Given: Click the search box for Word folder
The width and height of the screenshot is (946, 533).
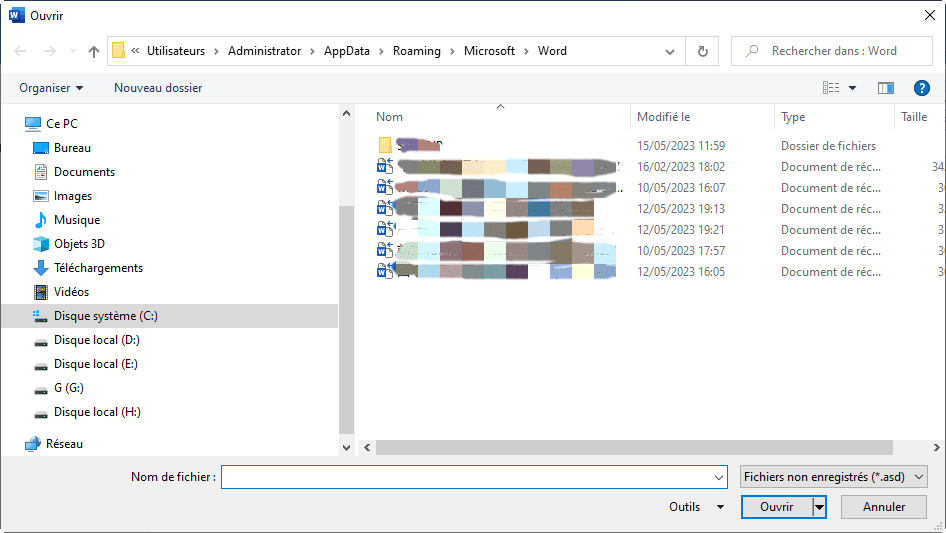Looking at the screenshot, I should 831,51.
